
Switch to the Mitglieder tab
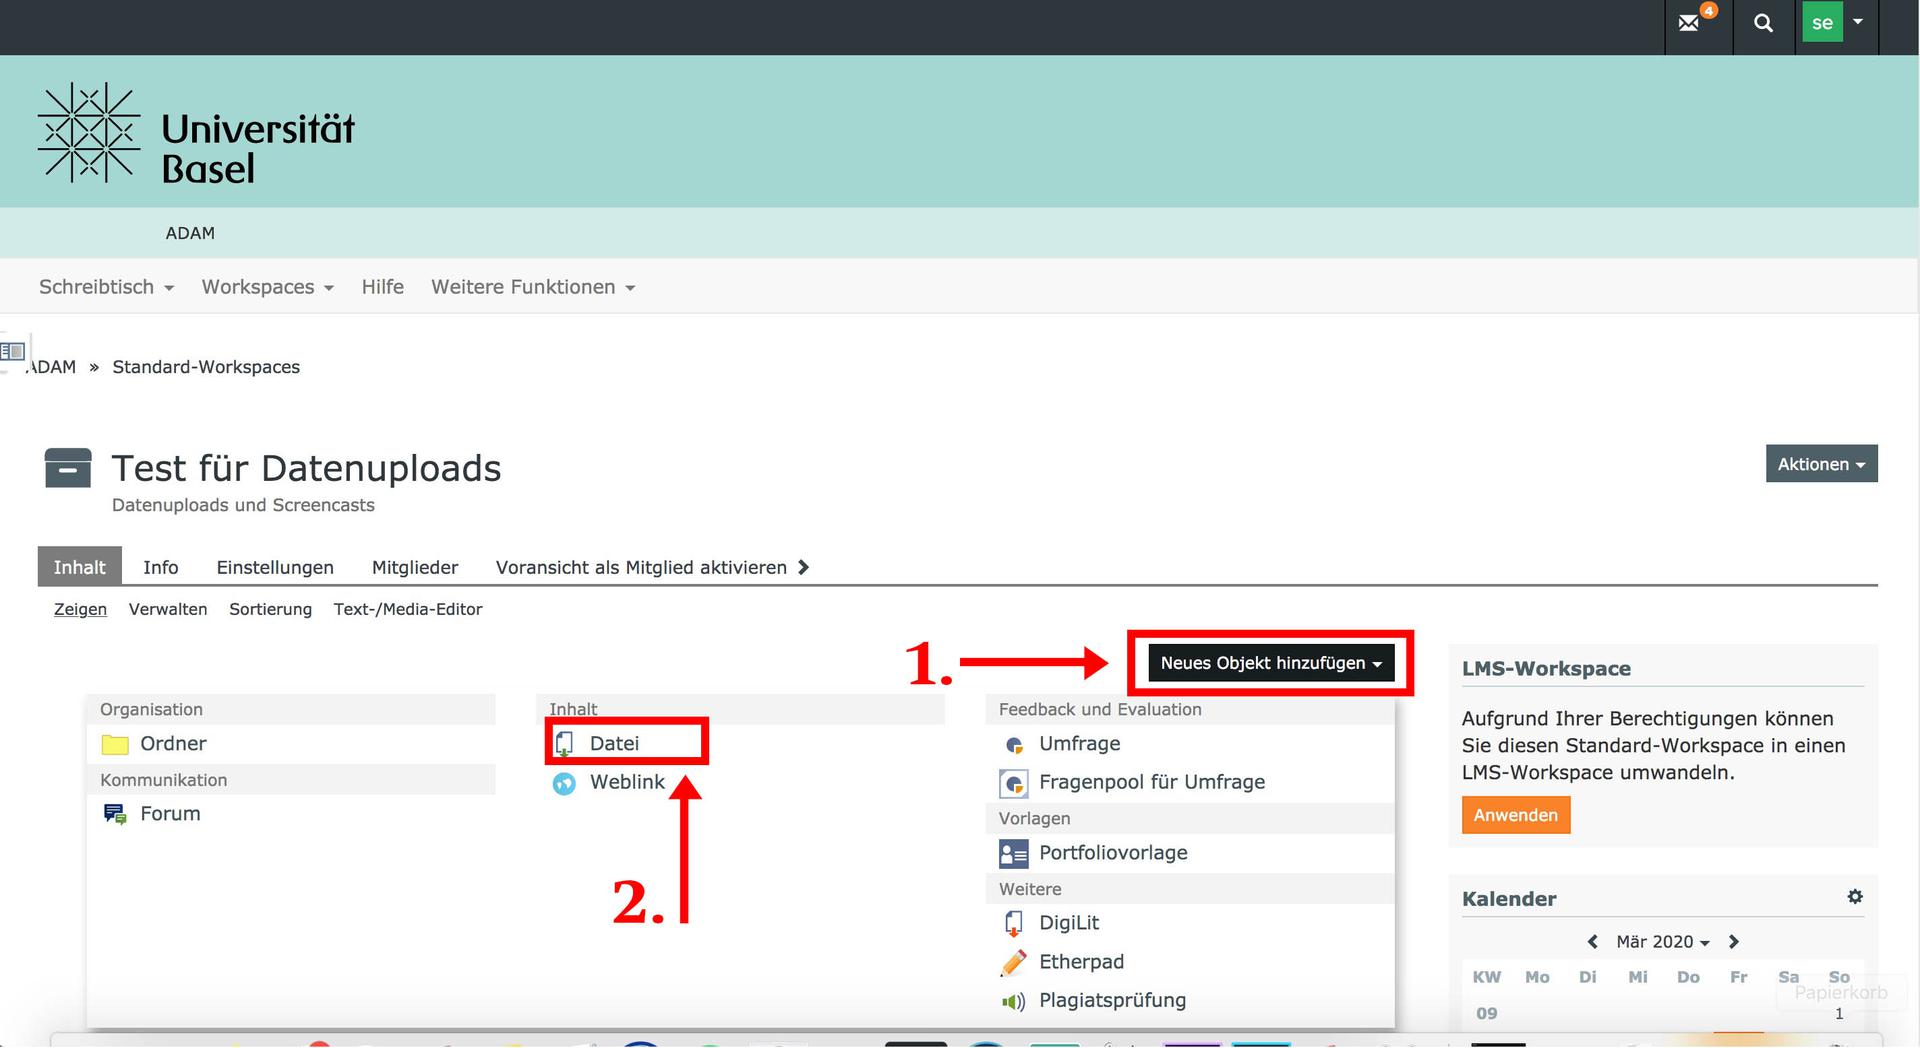[415, 567]
